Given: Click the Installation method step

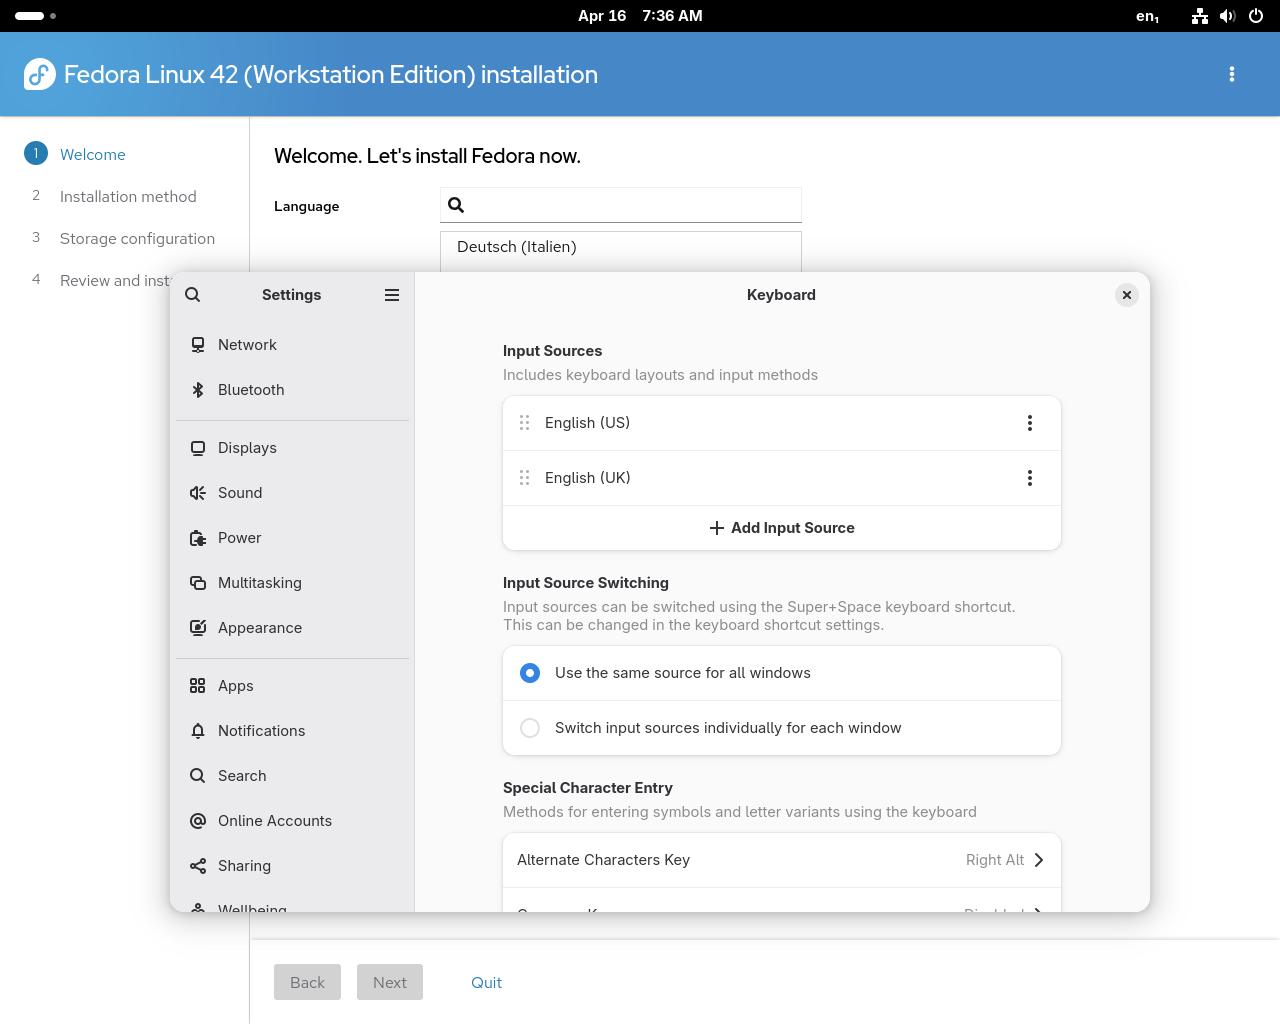Looking at the screenshot, I should click(128, 197).
